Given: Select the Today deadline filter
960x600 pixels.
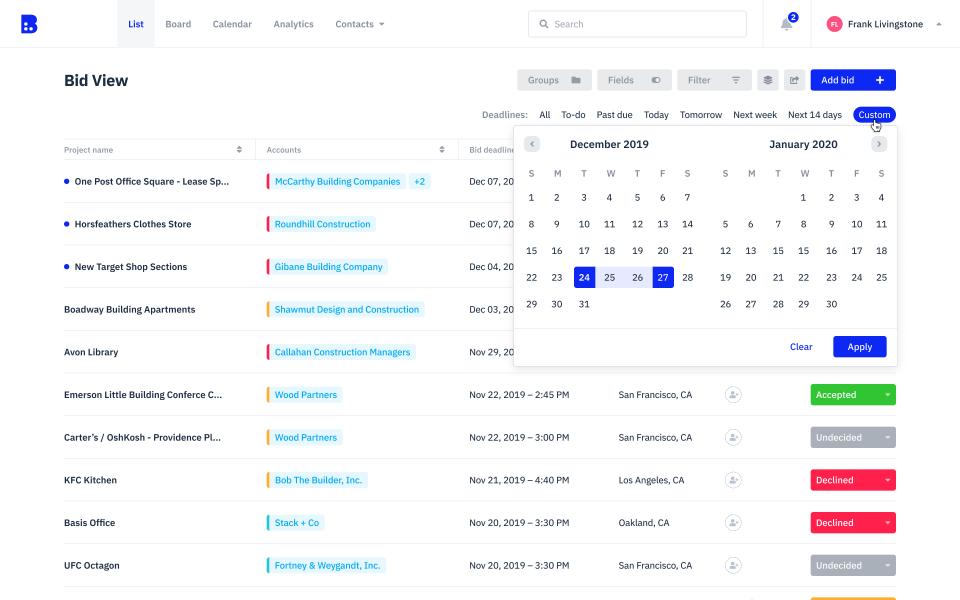Looking at the screenshot, I should click(656, 114).
